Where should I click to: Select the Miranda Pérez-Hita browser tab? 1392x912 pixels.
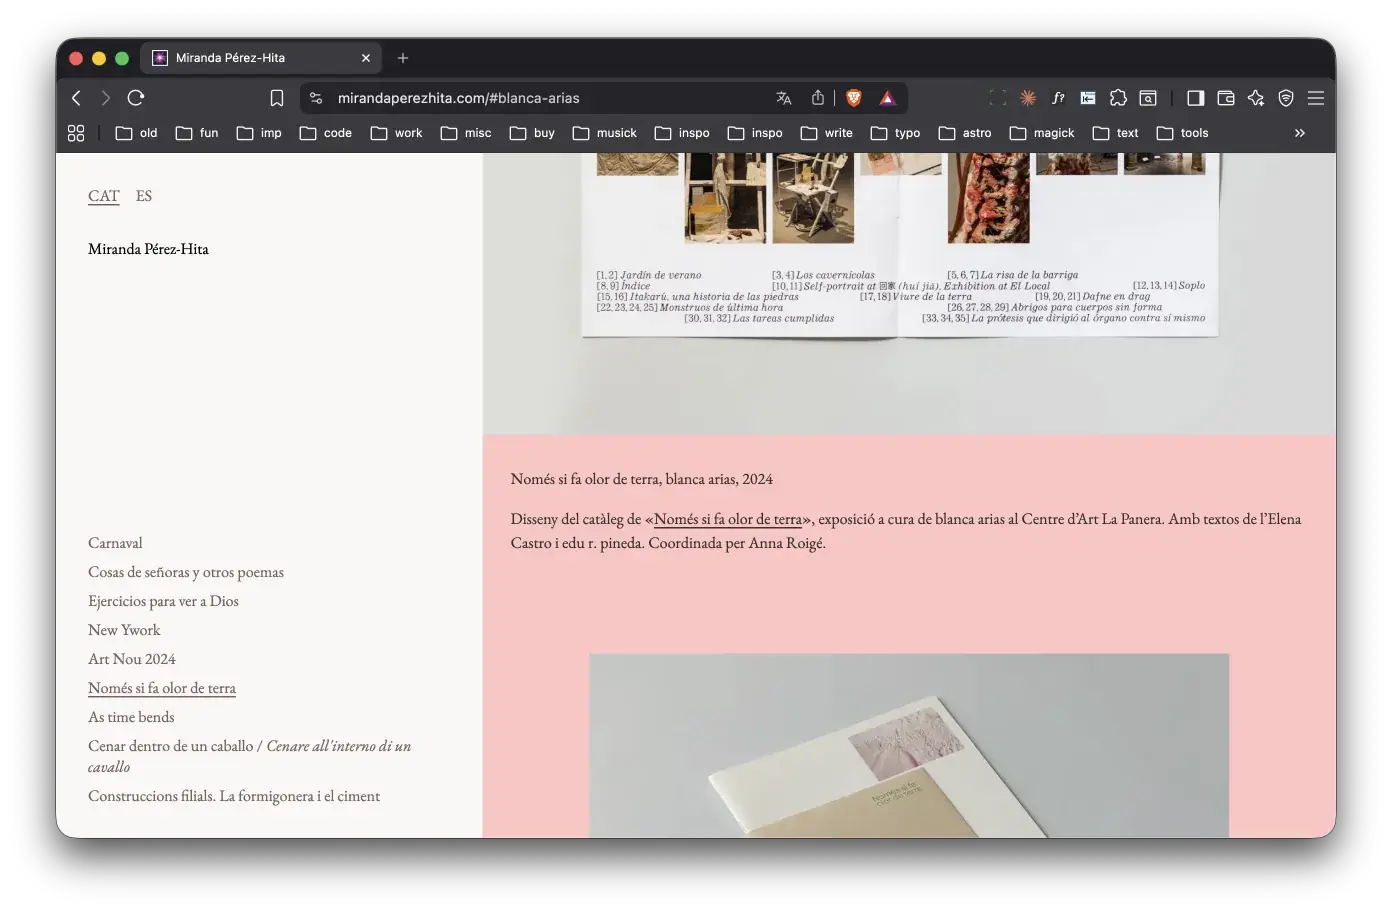[x=260, y=58]
